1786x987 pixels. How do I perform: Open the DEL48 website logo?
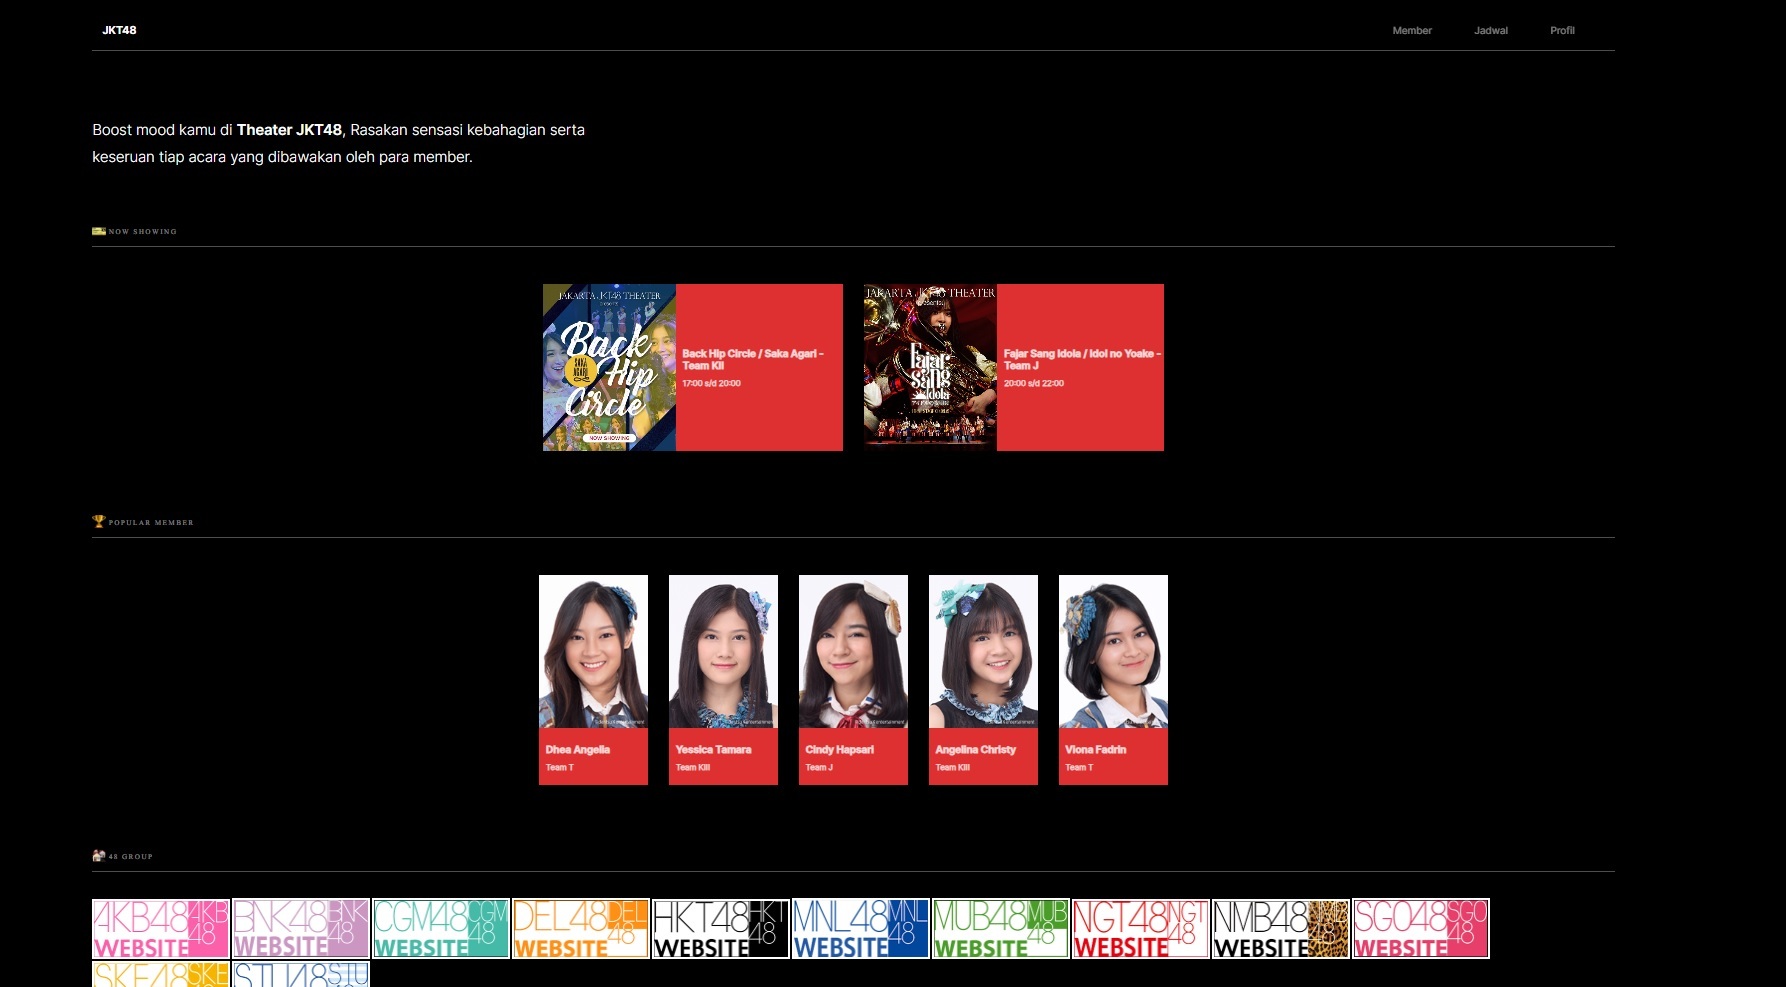coord(581,929)
